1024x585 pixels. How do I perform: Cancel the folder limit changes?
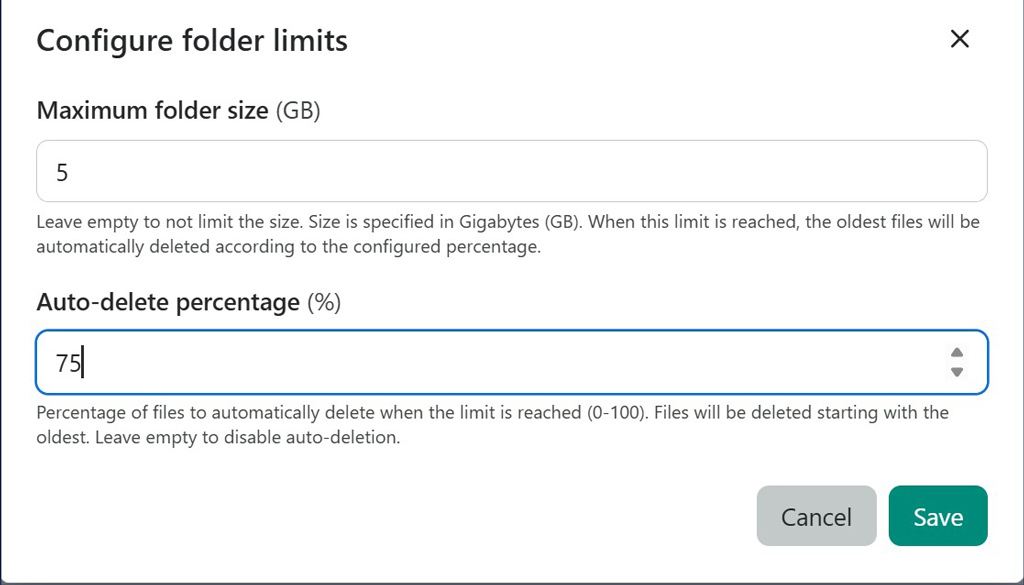tap(816, 516)
